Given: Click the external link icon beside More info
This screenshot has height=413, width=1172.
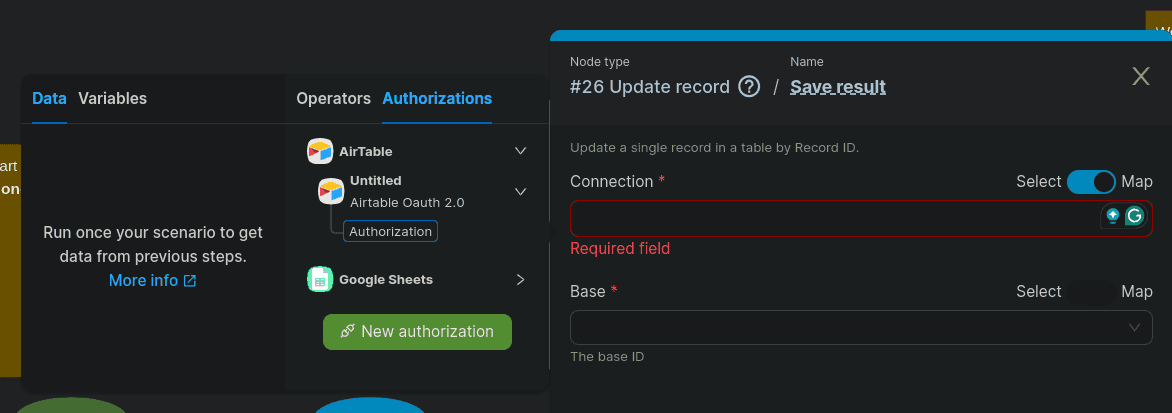Looking at the screenshot, I should [x=190, y=281].
